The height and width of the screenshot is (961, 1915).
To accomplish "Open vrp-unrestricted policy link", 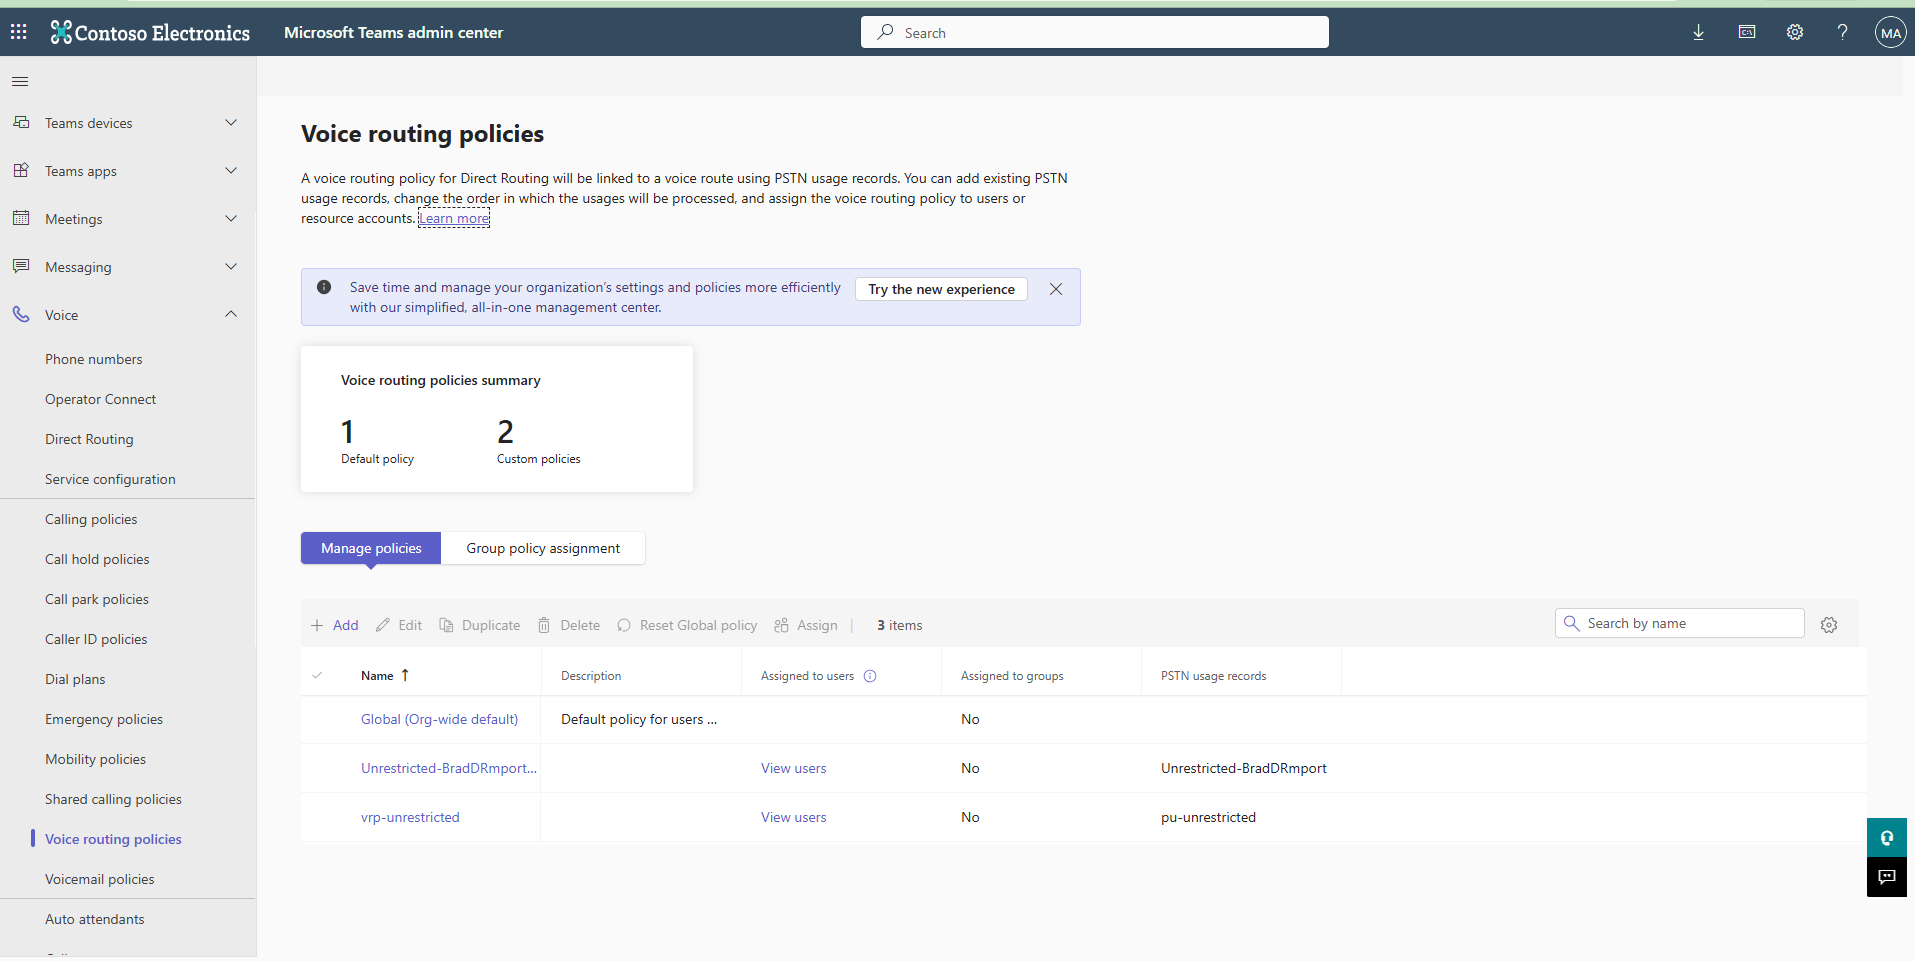I will [410, 817].
